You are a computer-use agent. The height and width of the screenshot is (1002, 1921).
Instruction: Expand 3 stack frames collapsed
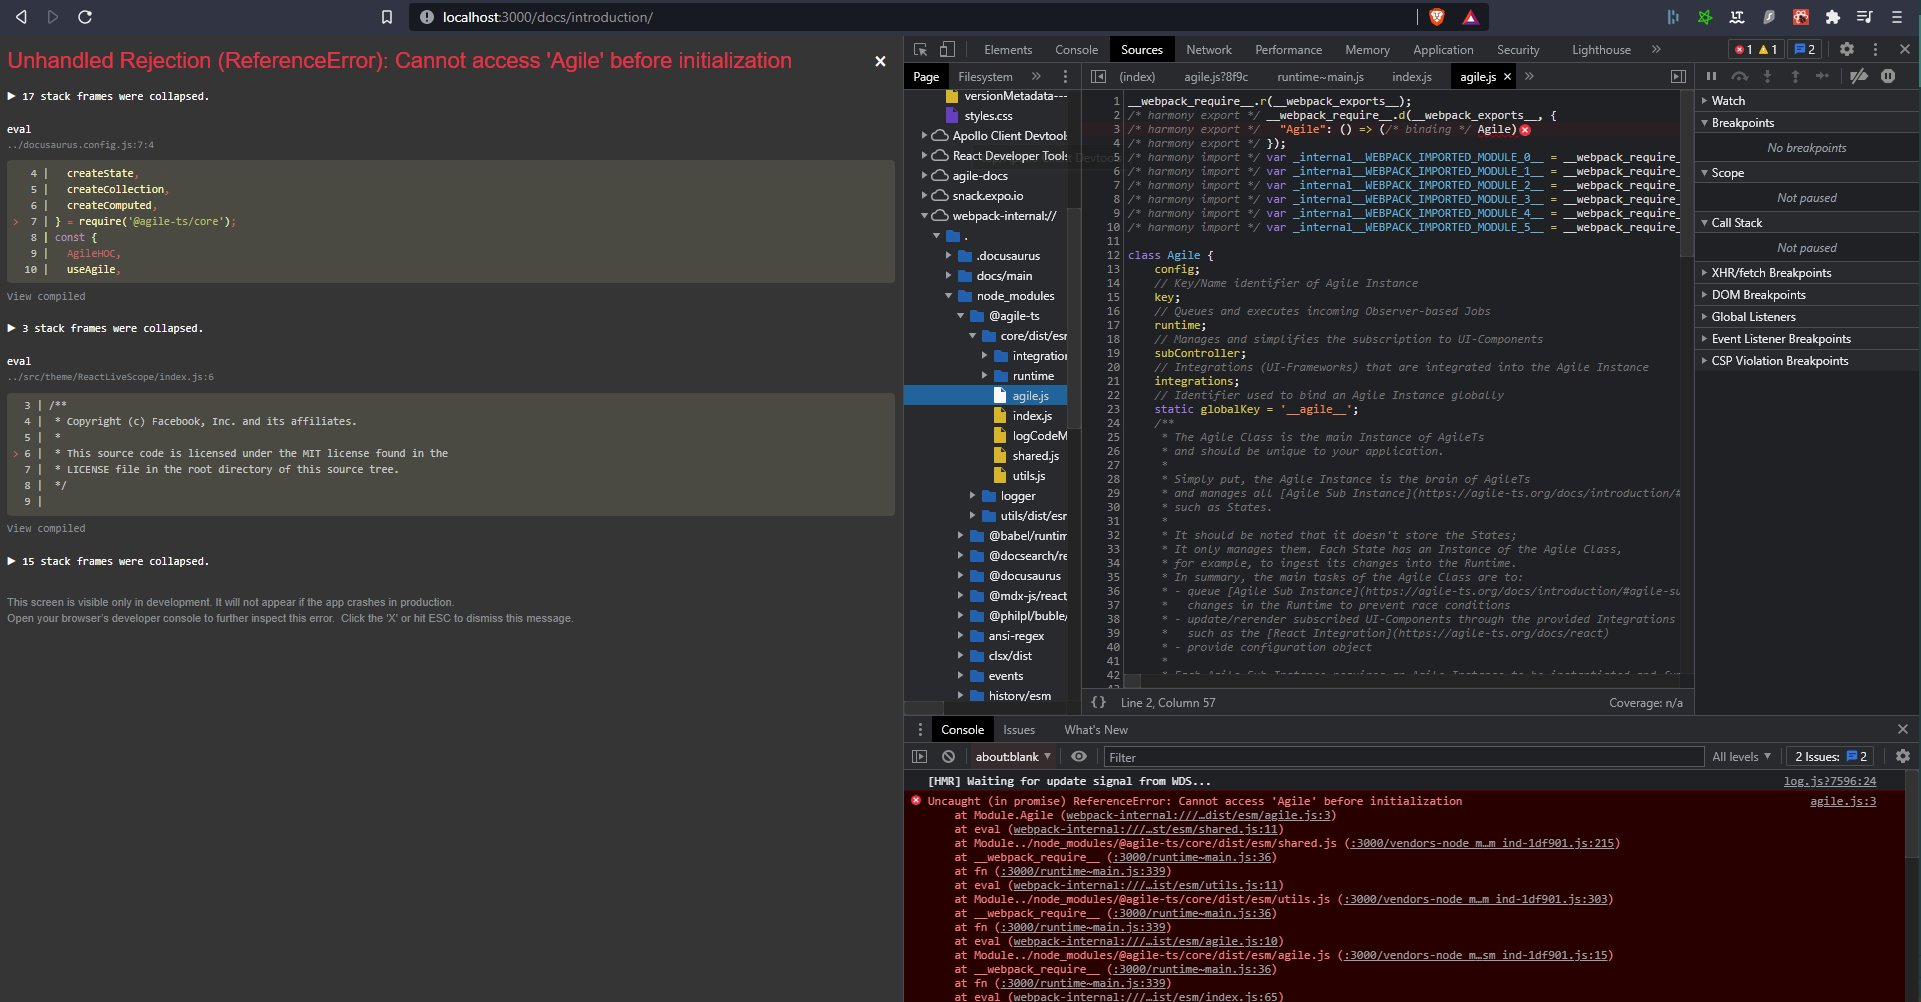pos(105,328)
